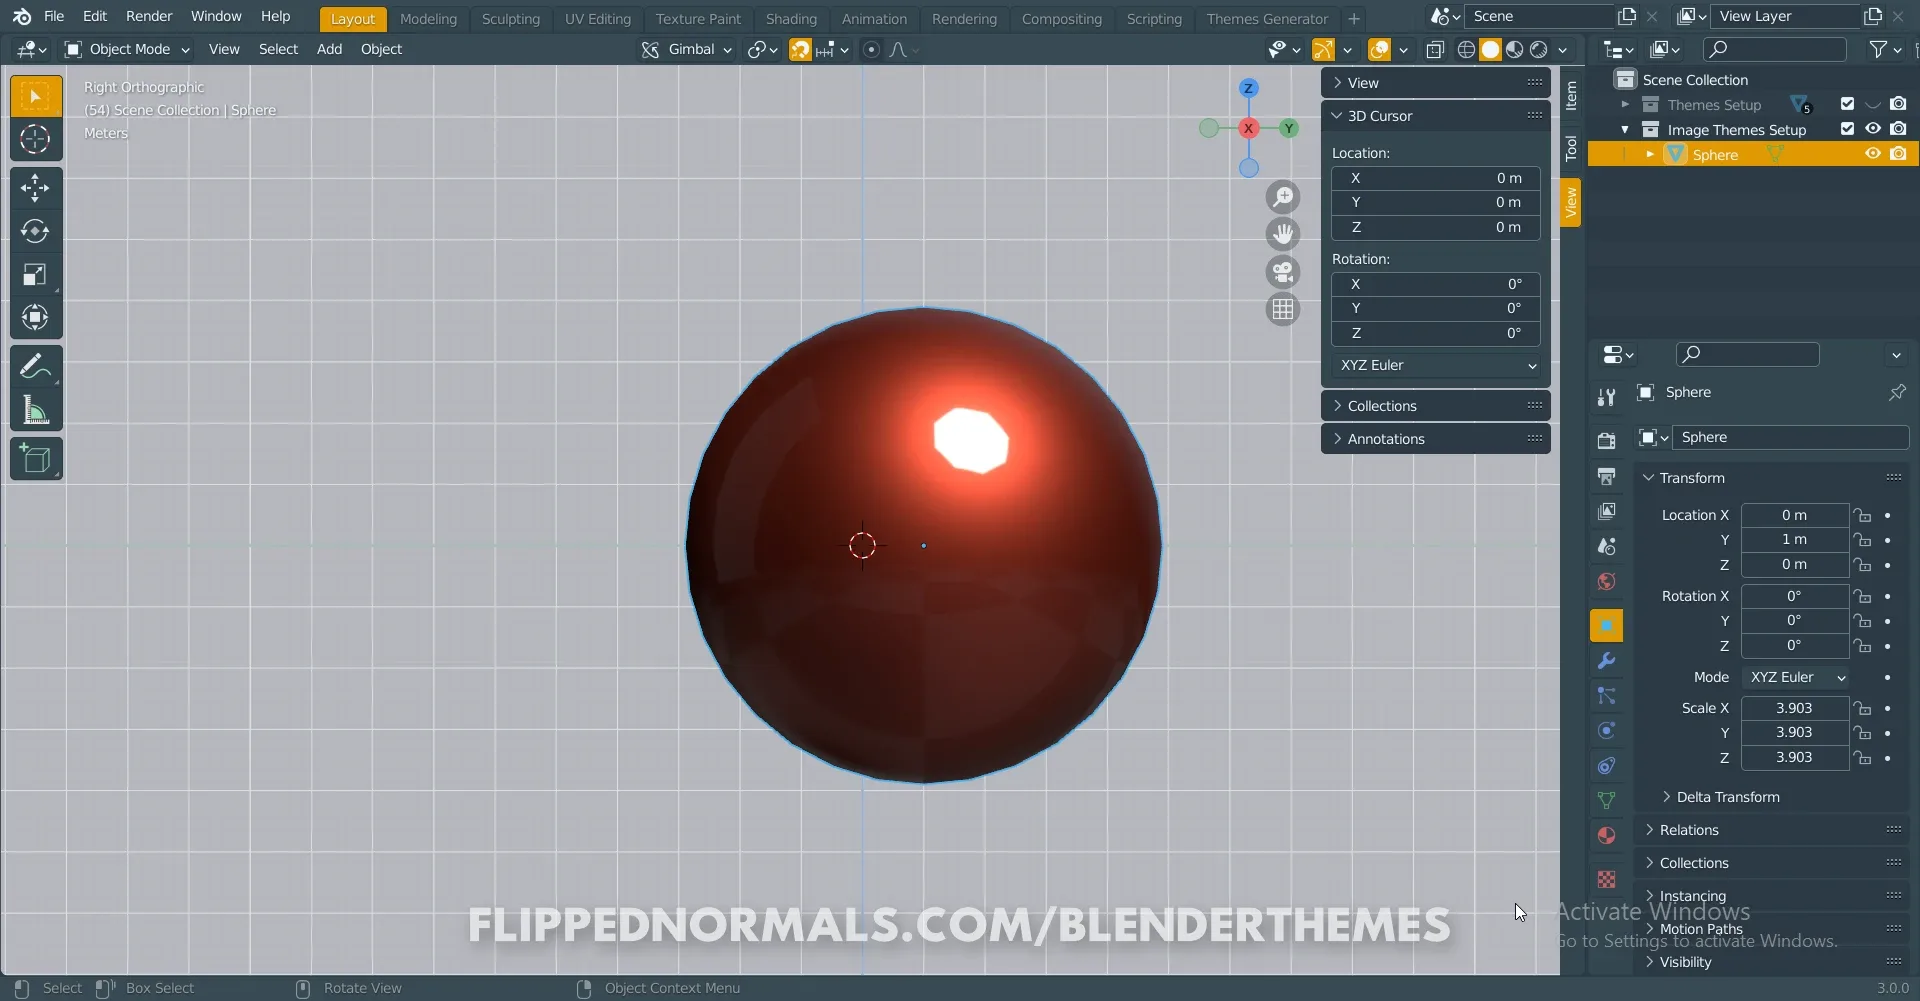
Task: Switch to the Shading workspace tab
Action: pyautogui.click(x=791, y=18)
